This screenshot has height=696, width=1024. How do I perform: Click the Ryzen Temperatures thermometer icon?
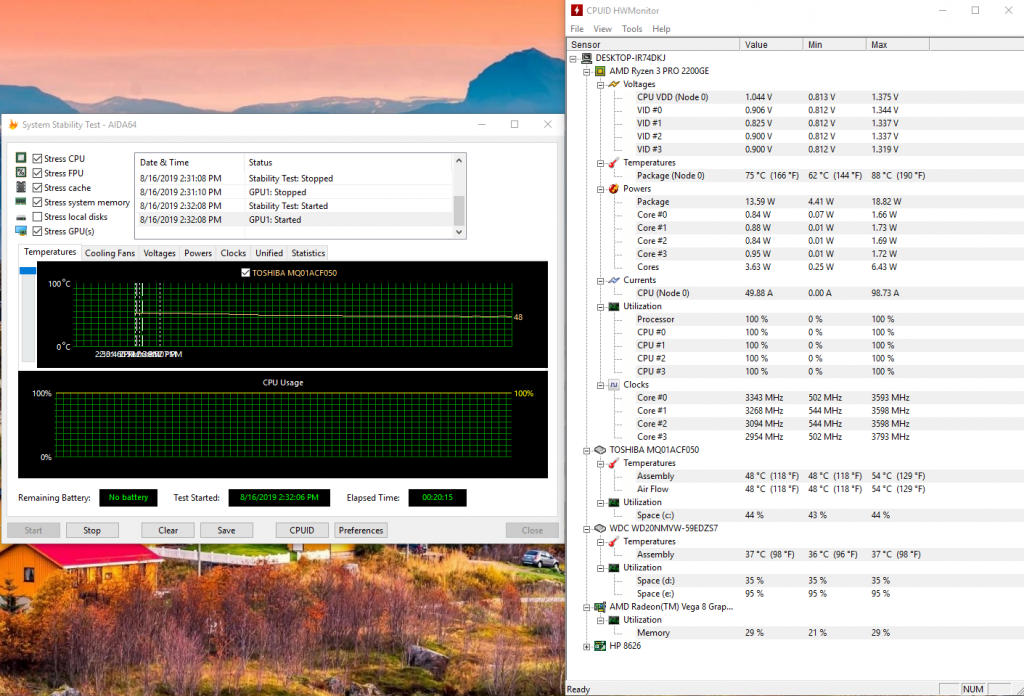[x=614, y=163]
